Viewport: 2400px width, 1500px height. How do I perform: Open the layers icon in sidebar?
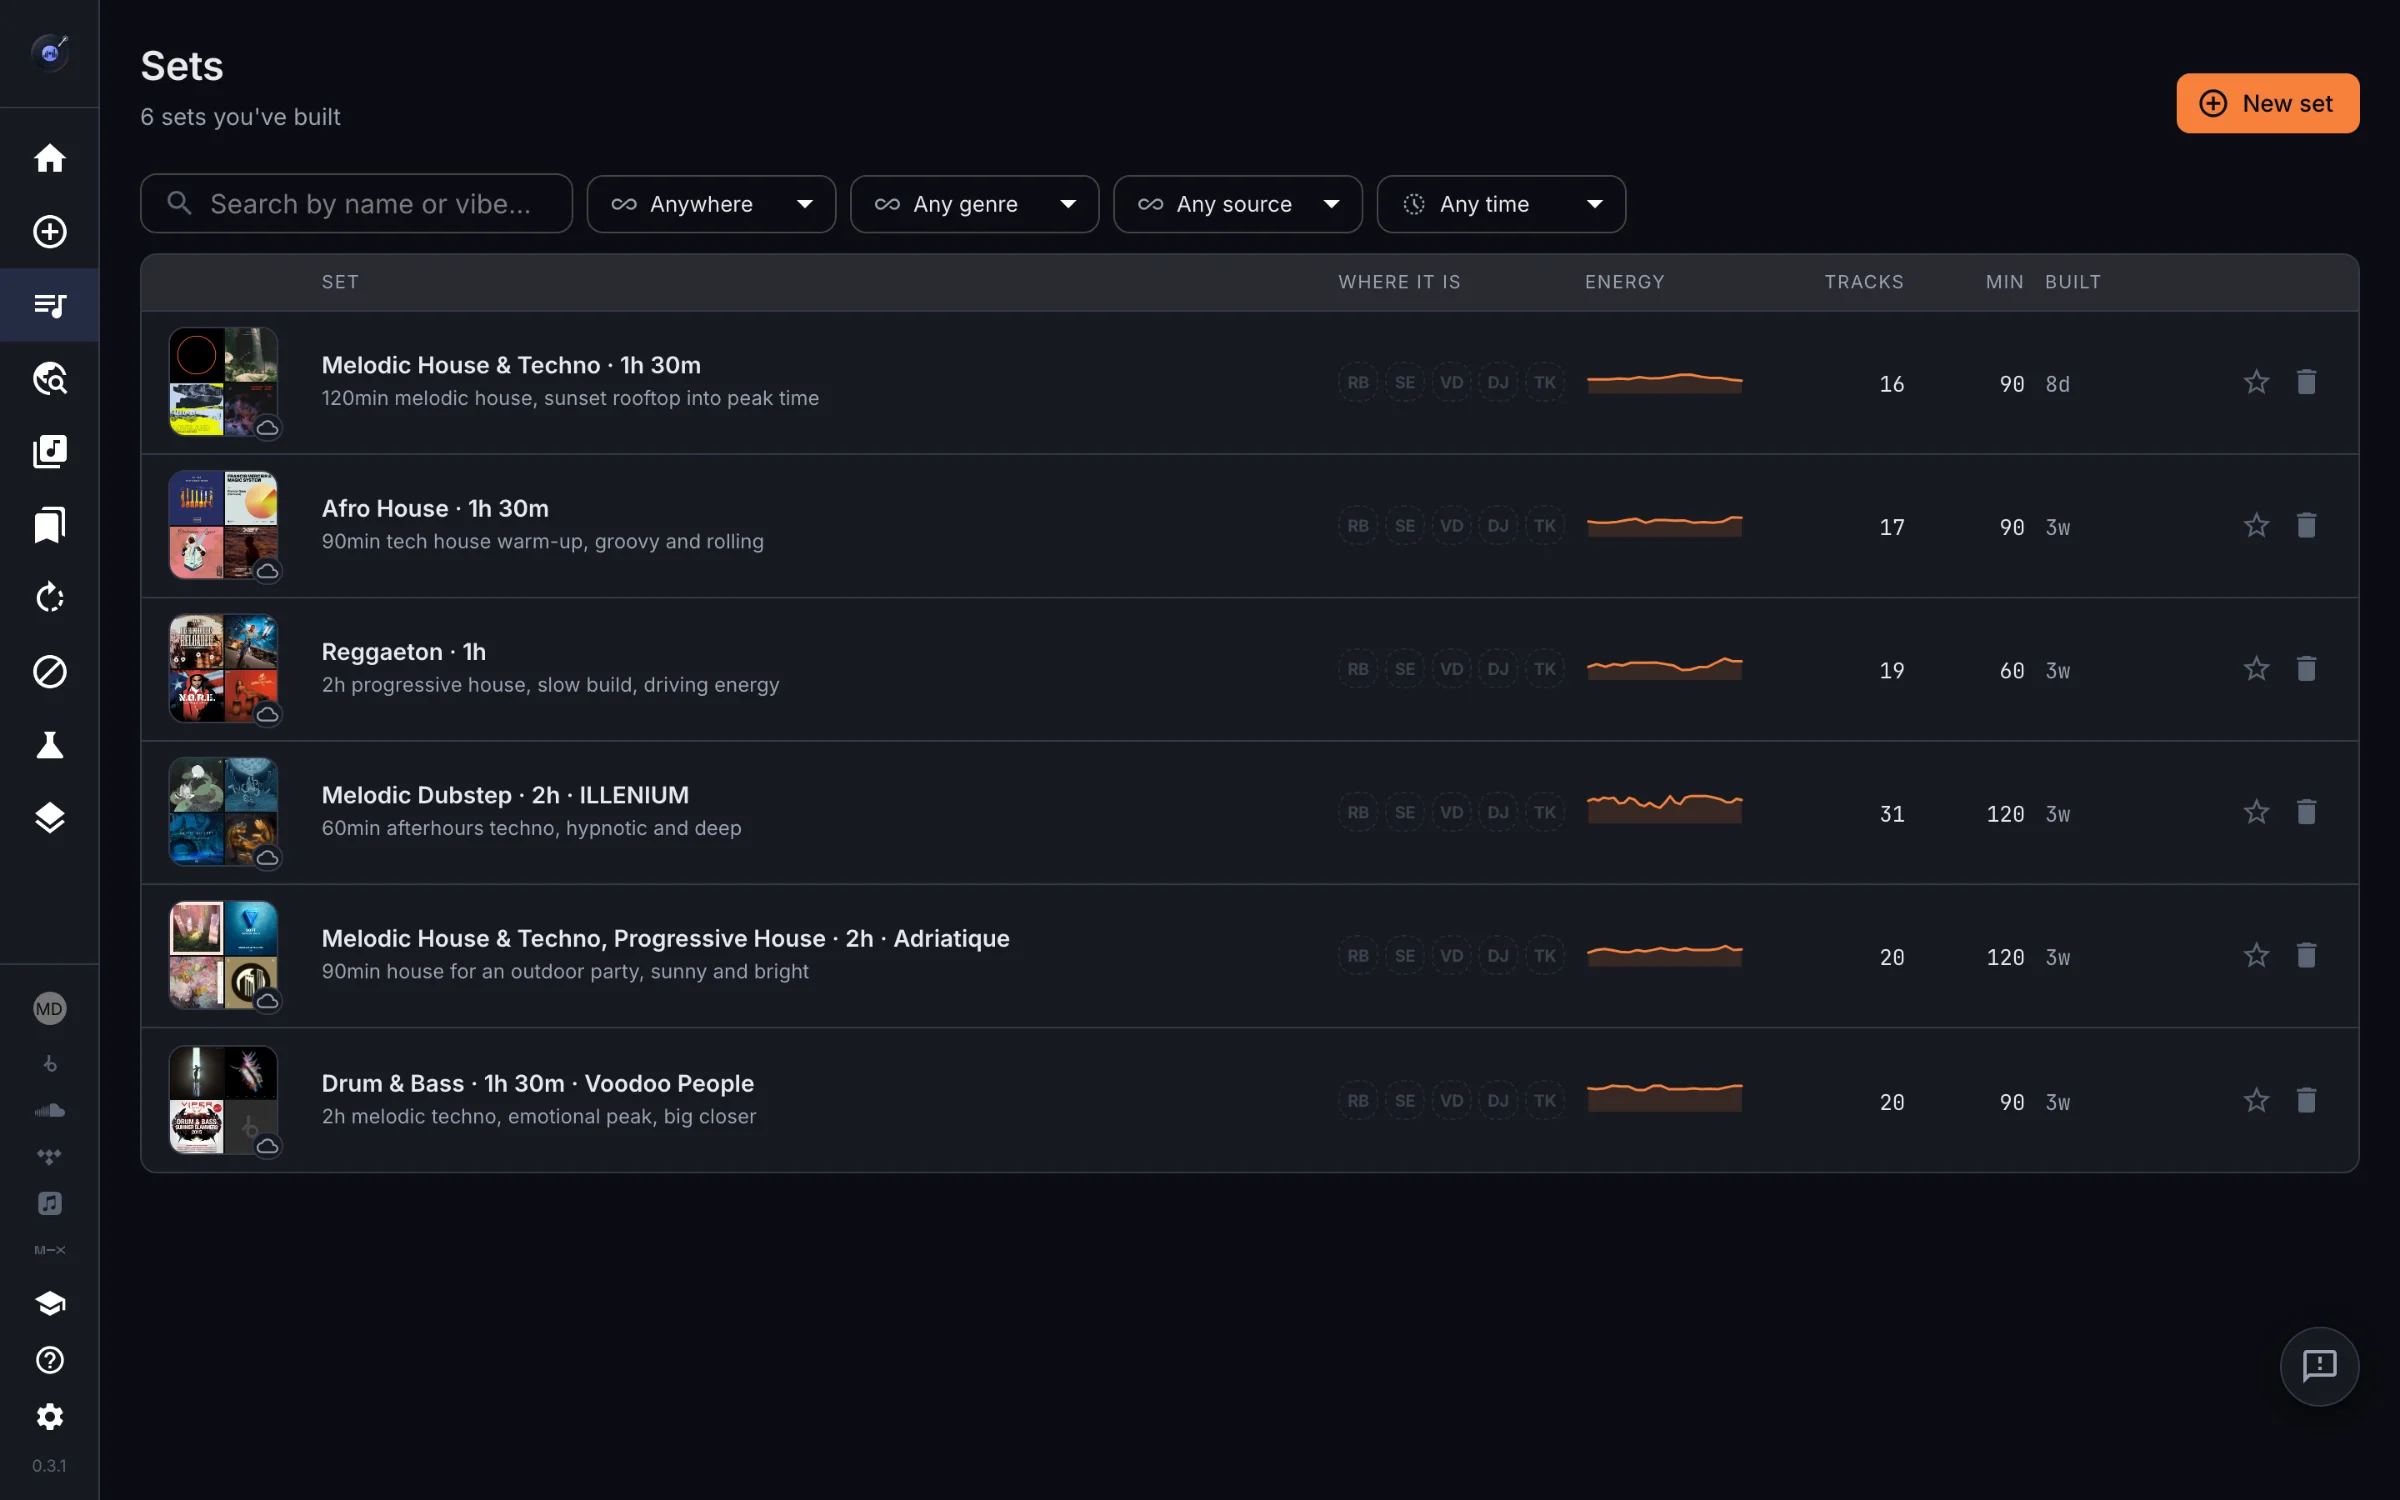49,818
